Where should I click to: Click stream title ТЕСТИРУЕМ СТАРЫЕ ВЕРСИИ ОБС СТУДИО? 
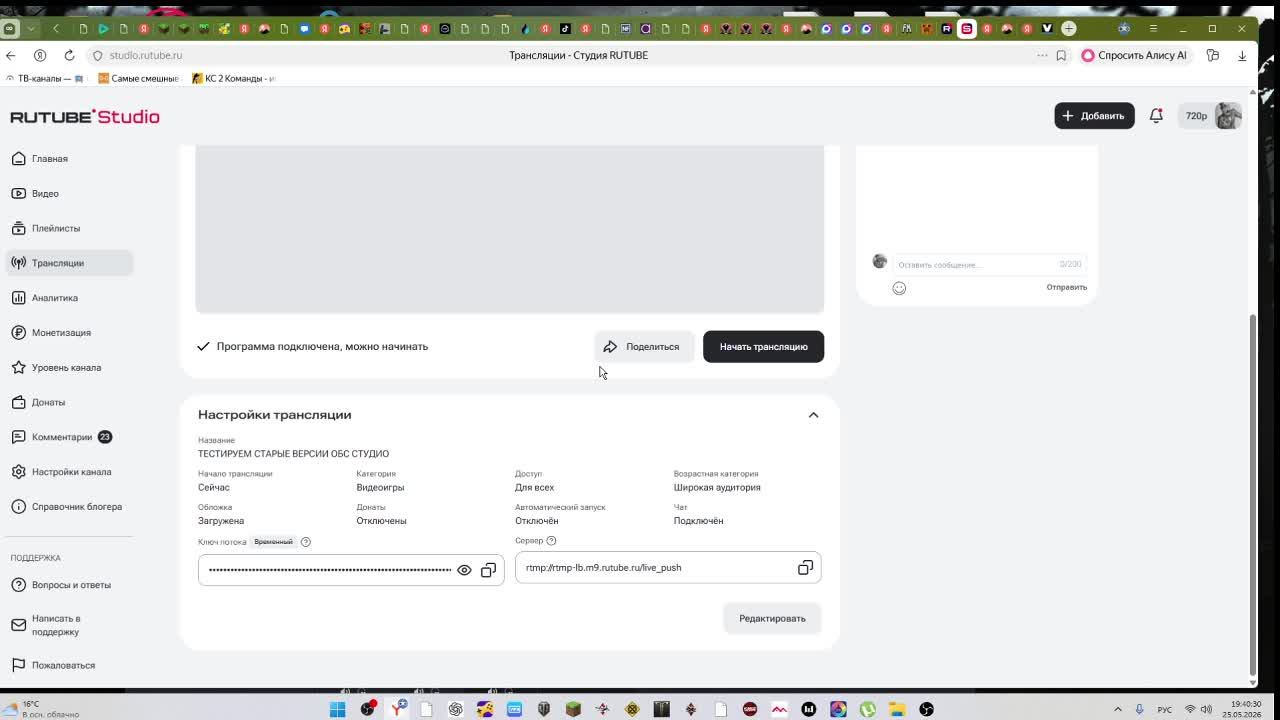[293, 454]
